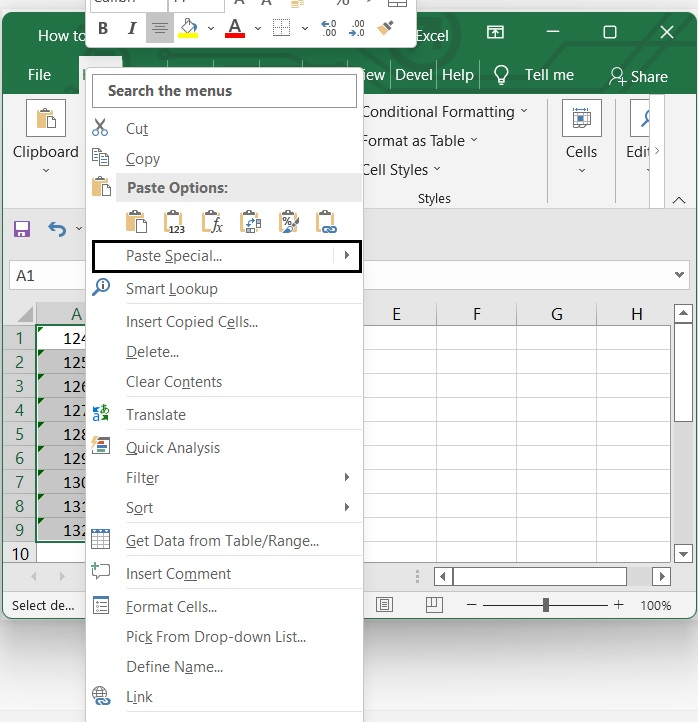Open Cell Styles dropdown

click(x=402, y=169)
